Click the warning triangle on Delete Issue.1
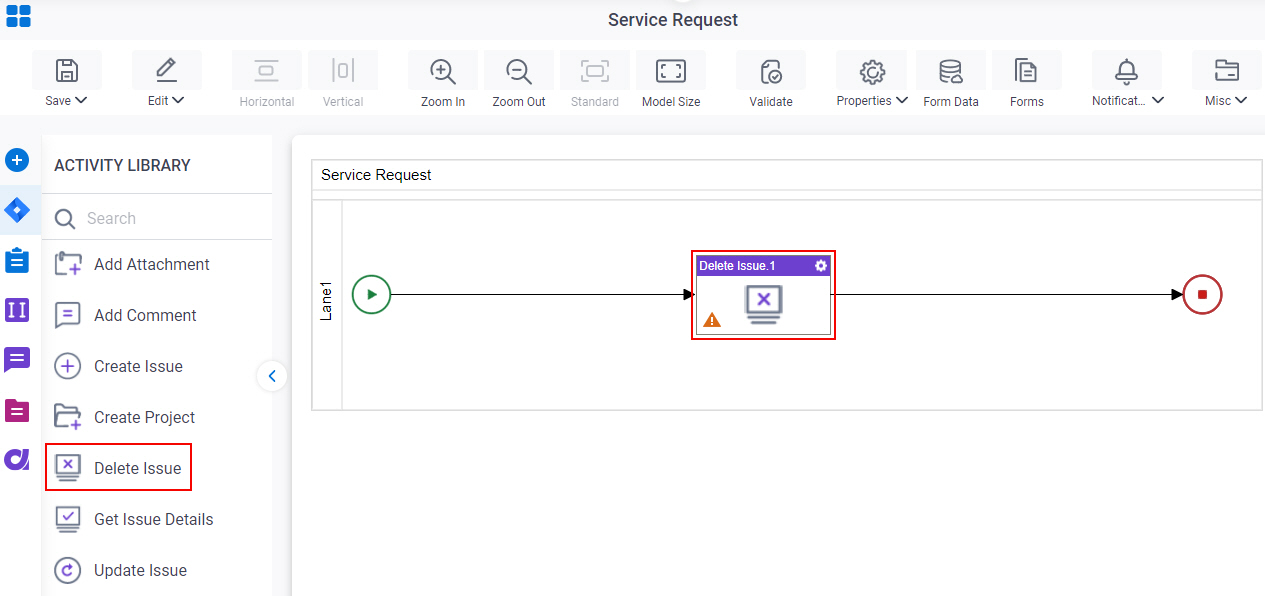Image resolution: width=1265 pixels, height=596 pixels. tap(712, 320)
